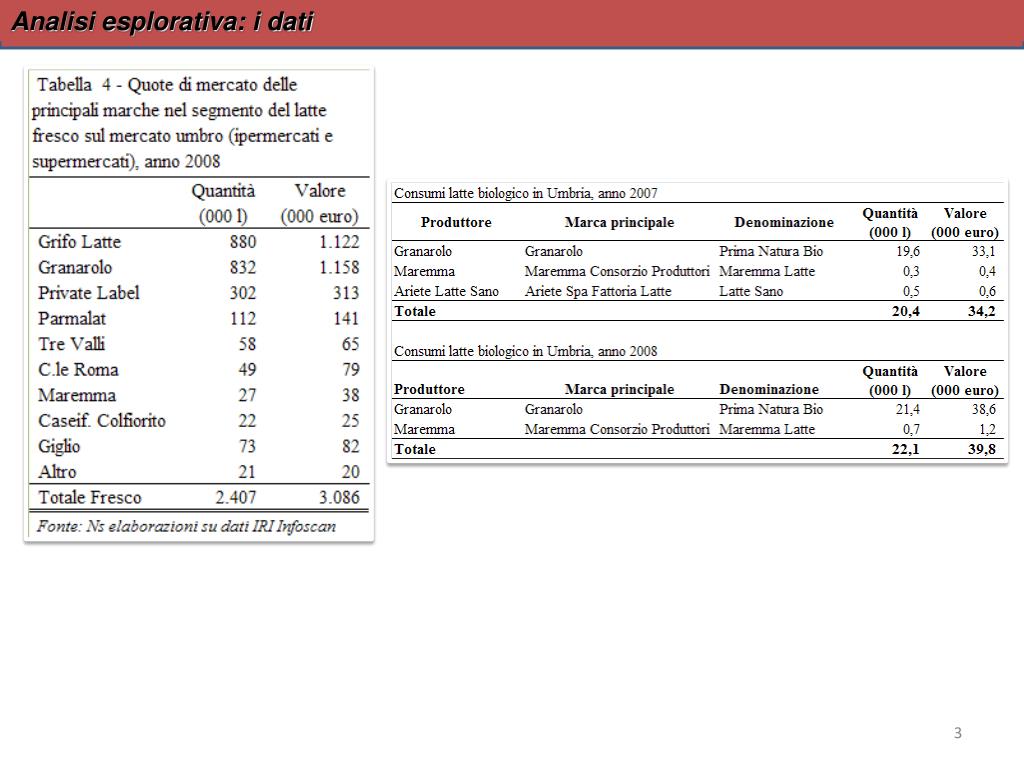Click C.le Roma value 79

point(351,370)
